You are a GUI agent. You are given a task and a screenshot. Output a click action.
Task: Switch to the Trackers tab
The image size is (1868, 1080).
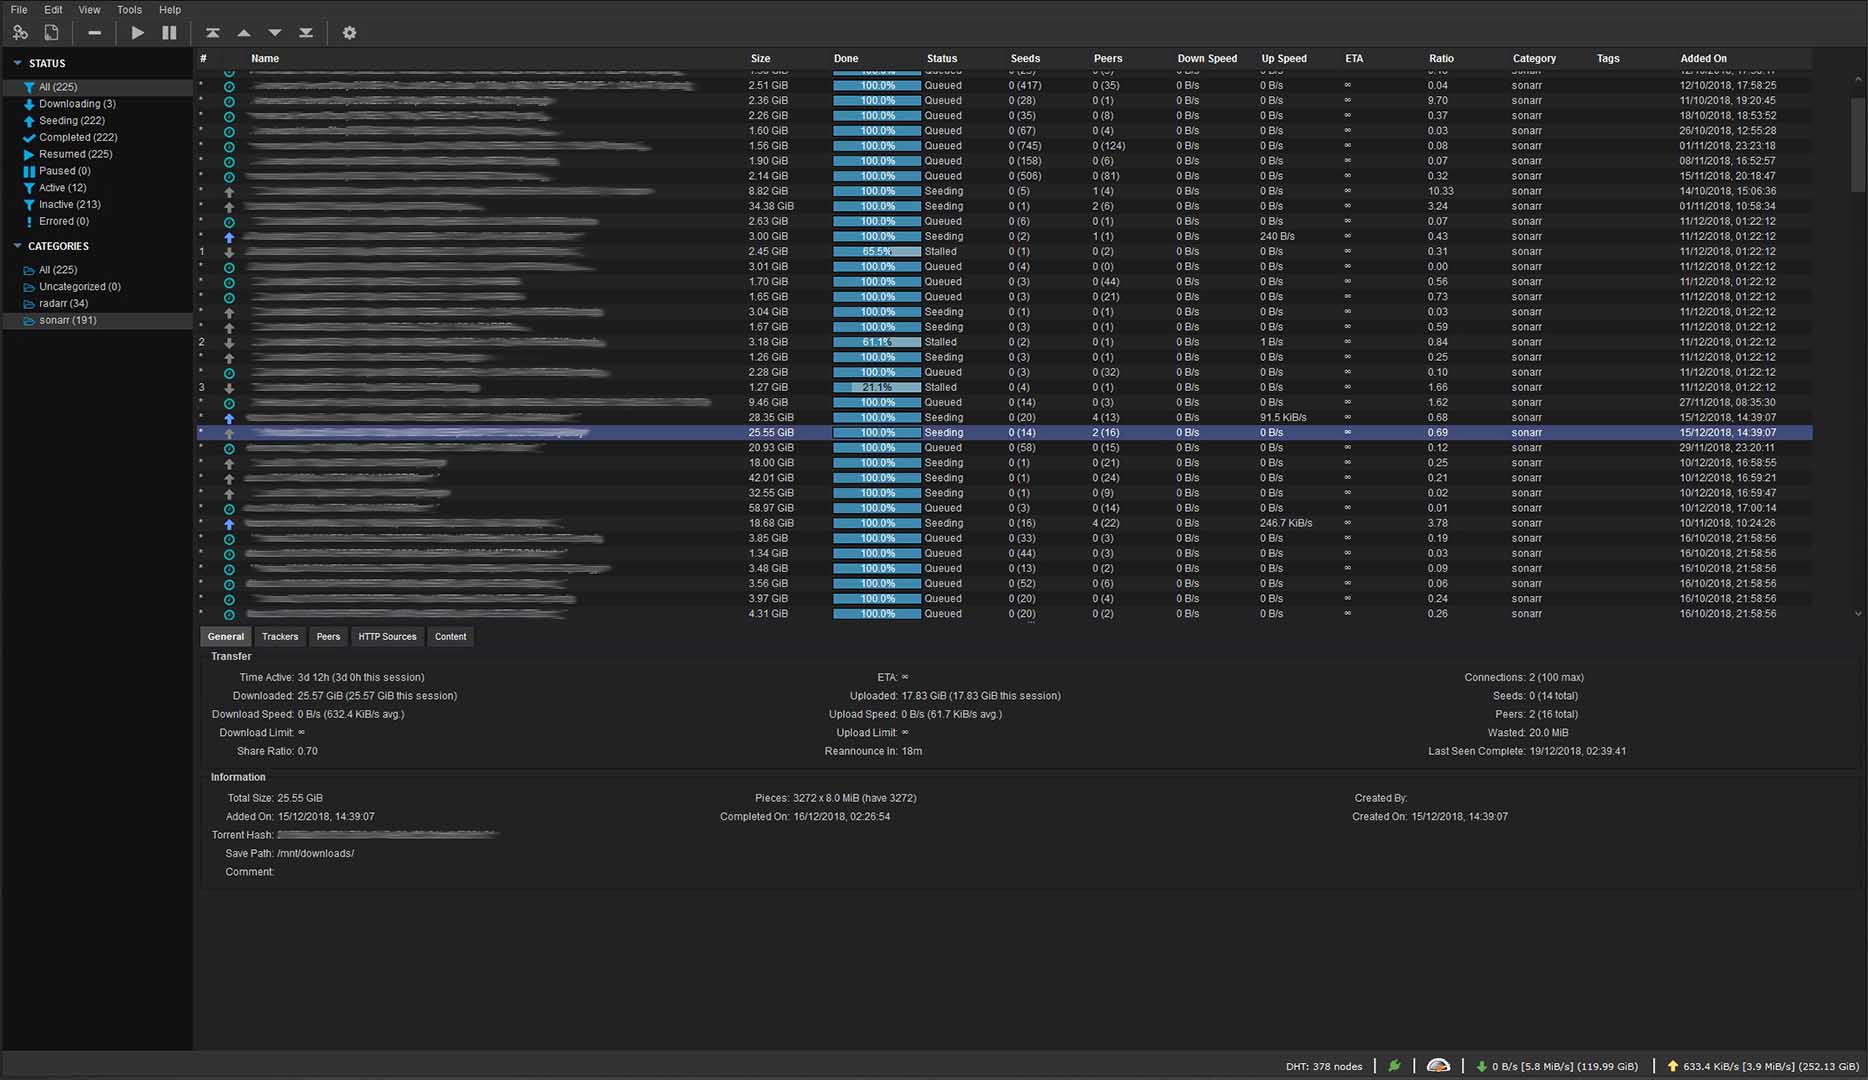click(x=279, y=636)
